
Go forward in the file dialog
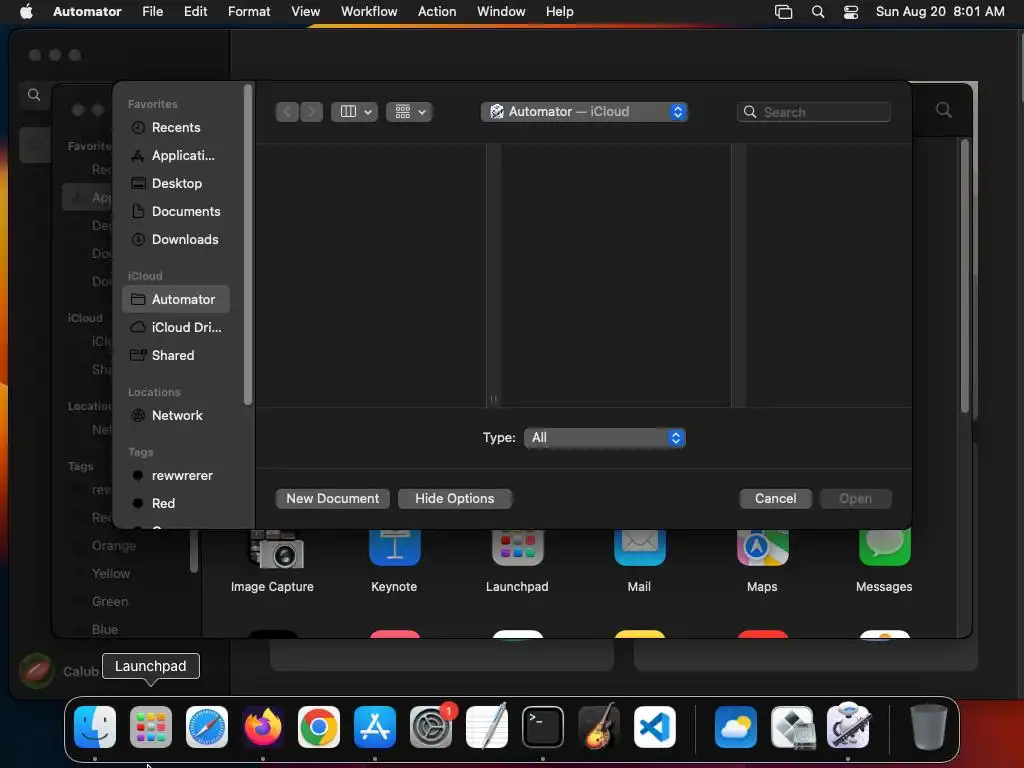point(312,112)
